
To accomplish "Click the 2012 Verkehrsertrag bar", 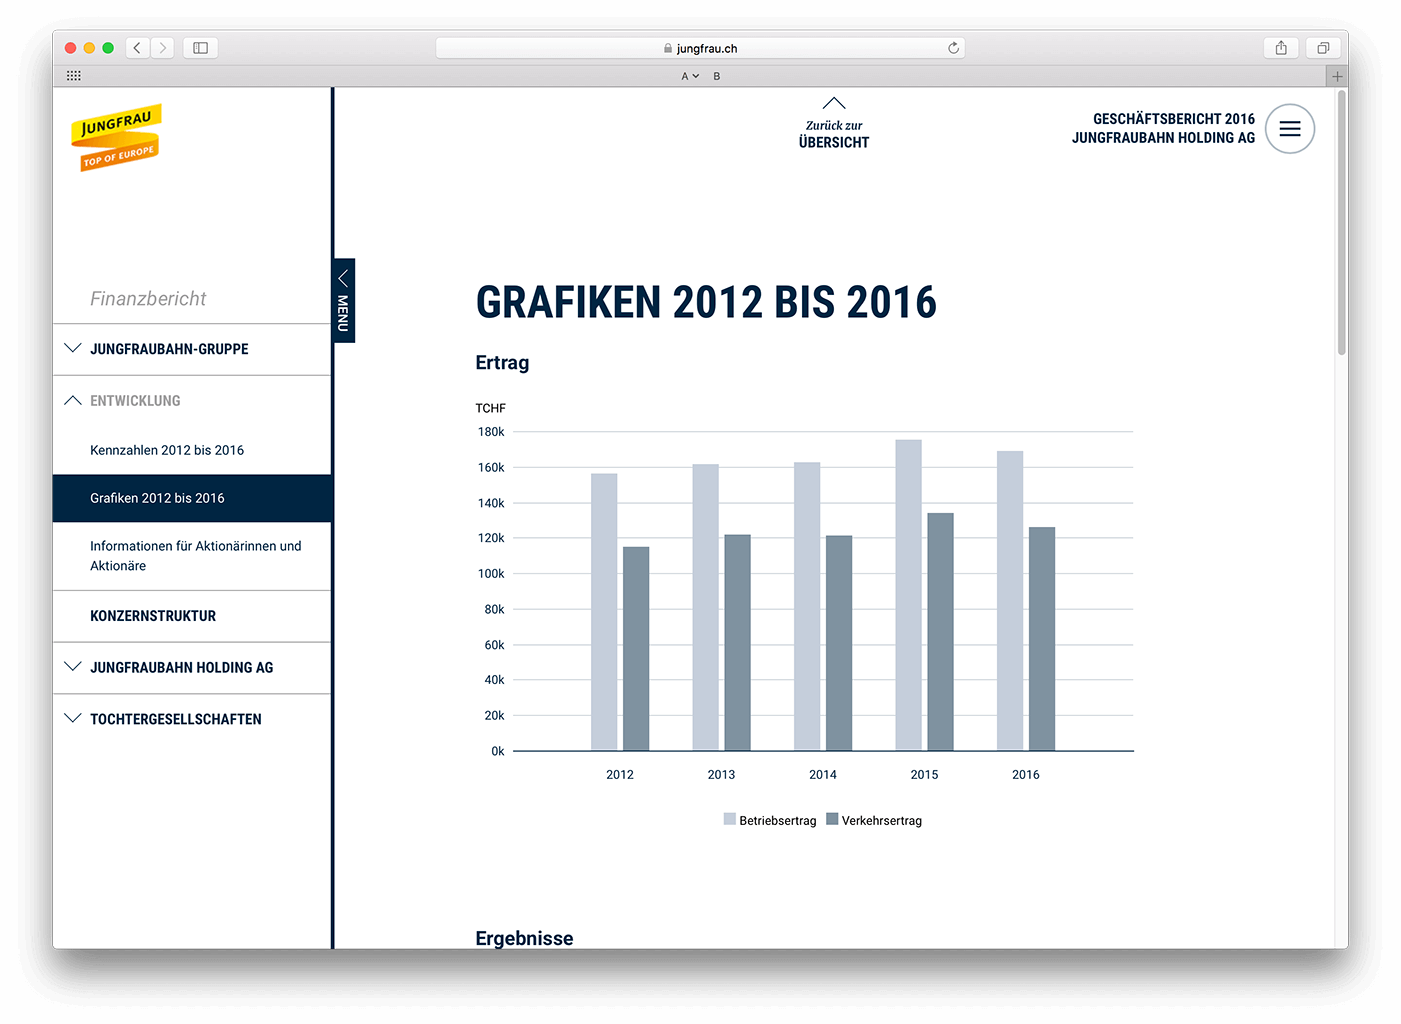I will (x=636, y=649).
